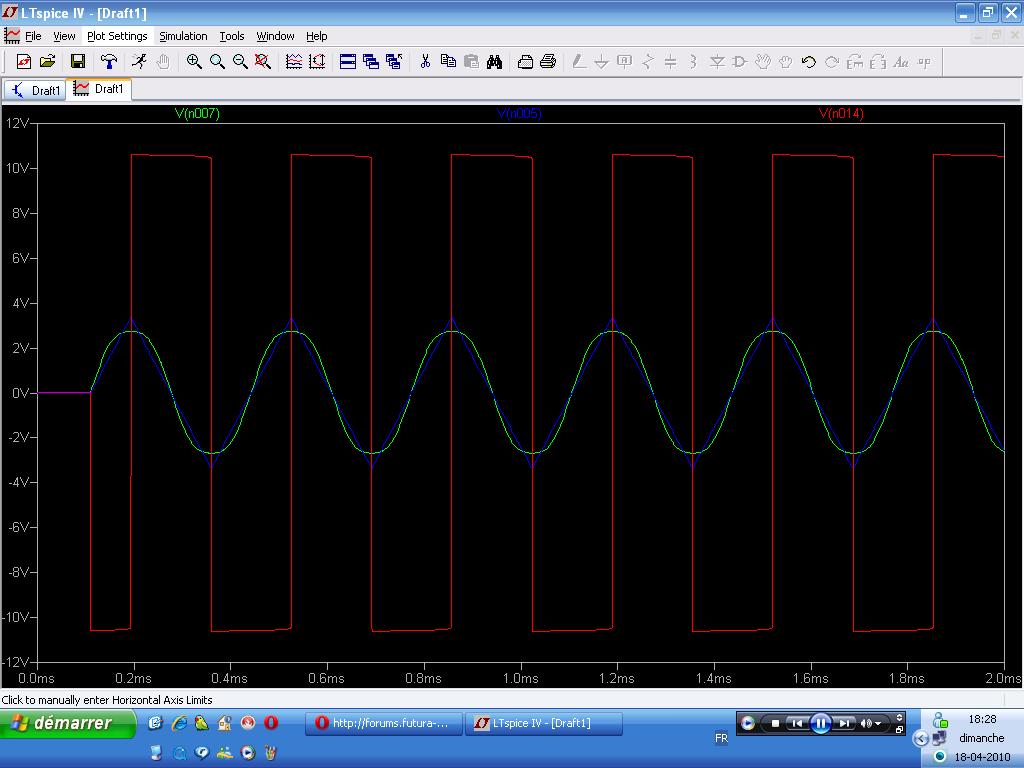Click the Save (floppy disk) icon

pyautogui.click(x=78, y=62)
